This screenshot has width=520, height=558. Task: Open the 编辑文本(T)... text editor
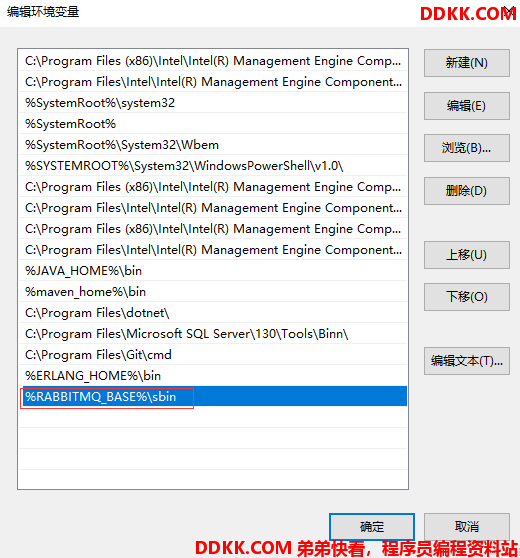[x=467, y=361]
